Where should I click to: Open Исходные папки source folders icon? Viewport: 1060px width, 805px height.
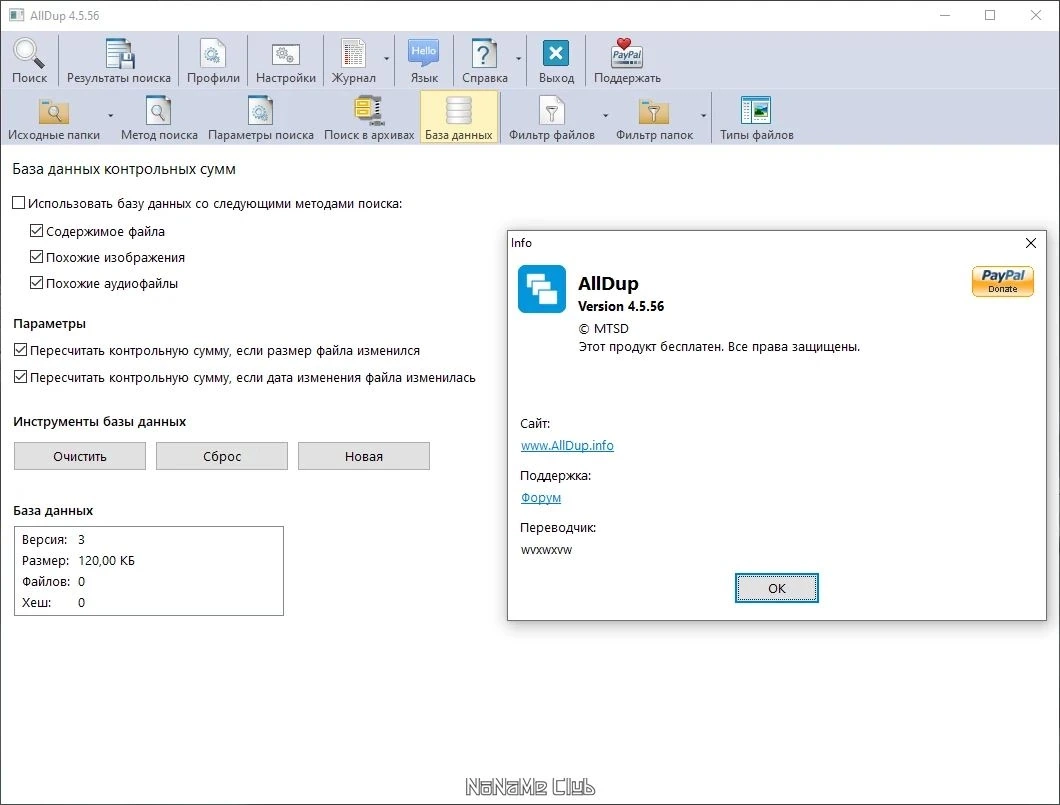coord(53,111)
